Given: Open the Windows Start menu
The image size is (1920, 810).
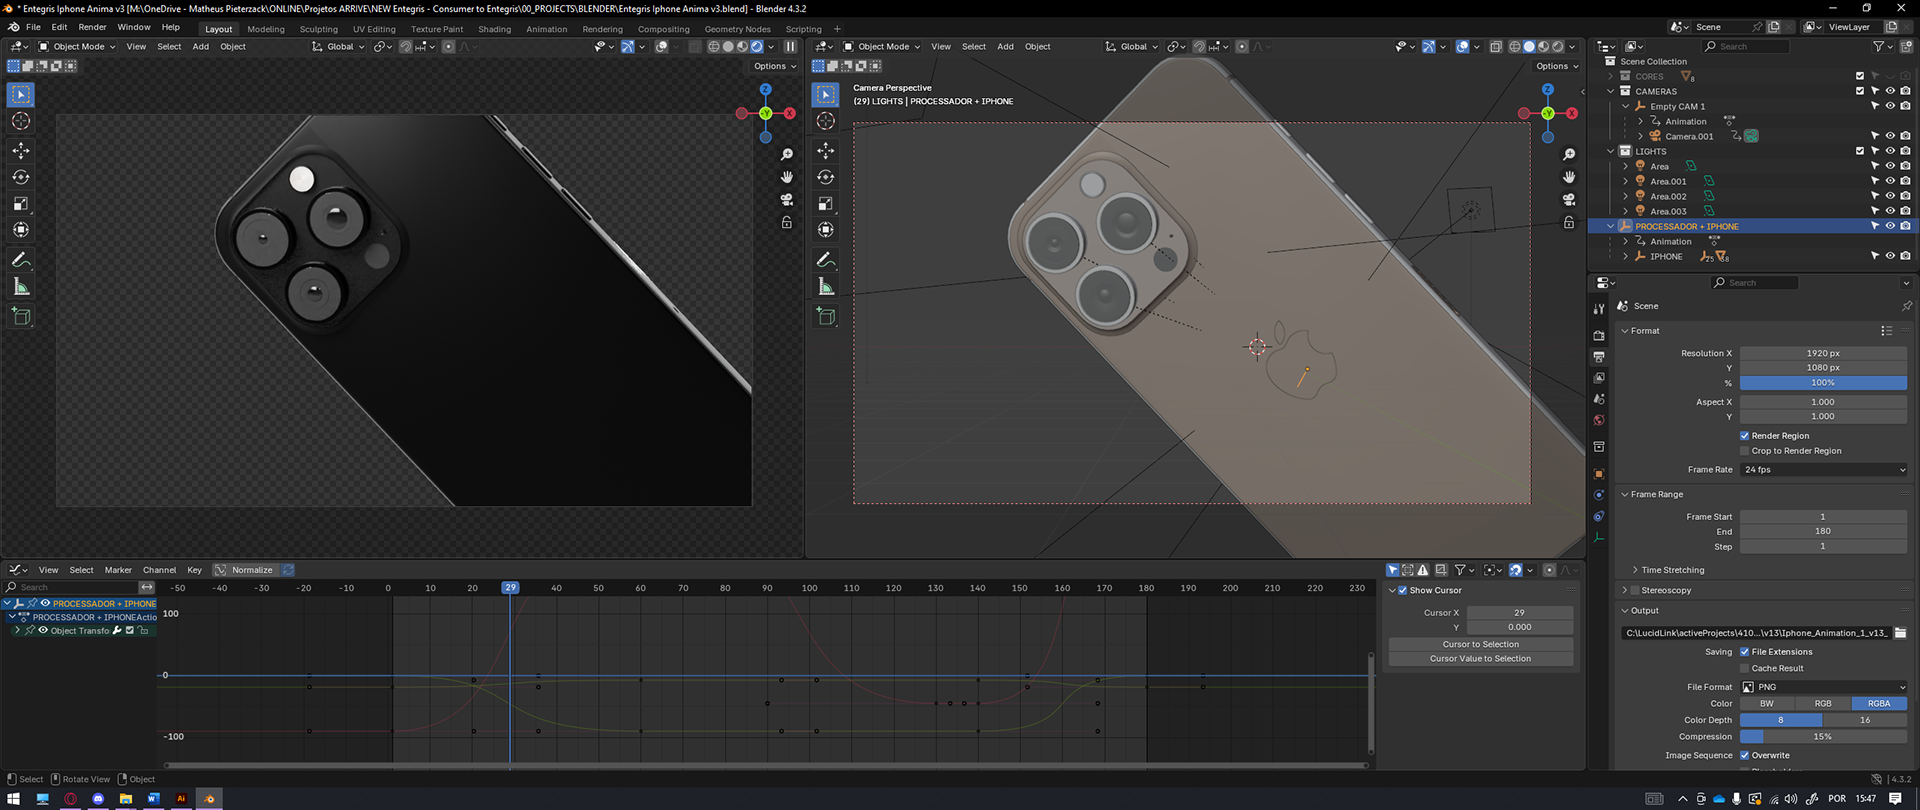Looking at the screenshot, I should tap(15, 799).
